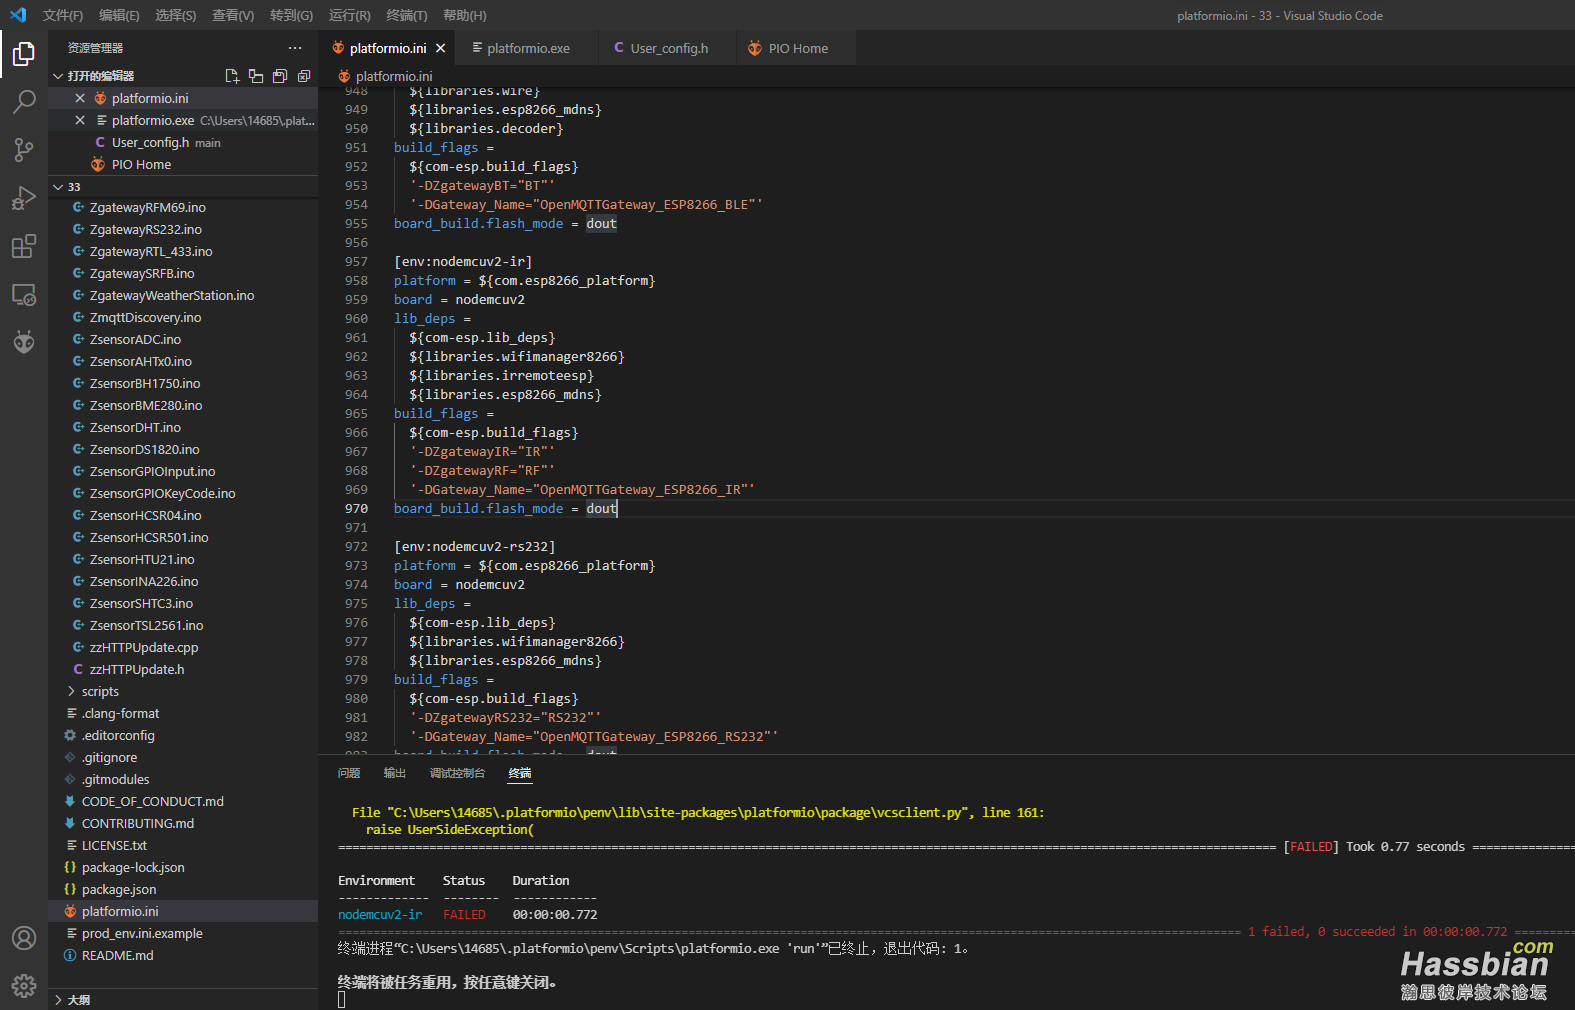Image resolution: width=1575 pixels, height=1010 pixels.
Task: Open the View menu
Action: (233, 15)
